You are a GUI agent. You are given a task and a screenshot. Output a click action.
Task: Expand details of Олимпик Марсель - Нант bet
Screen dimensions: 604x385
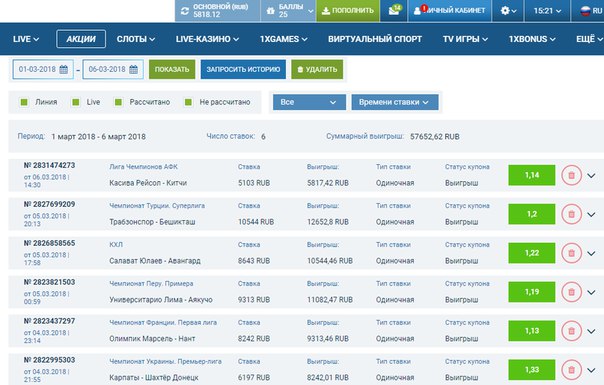coord(591,331)
